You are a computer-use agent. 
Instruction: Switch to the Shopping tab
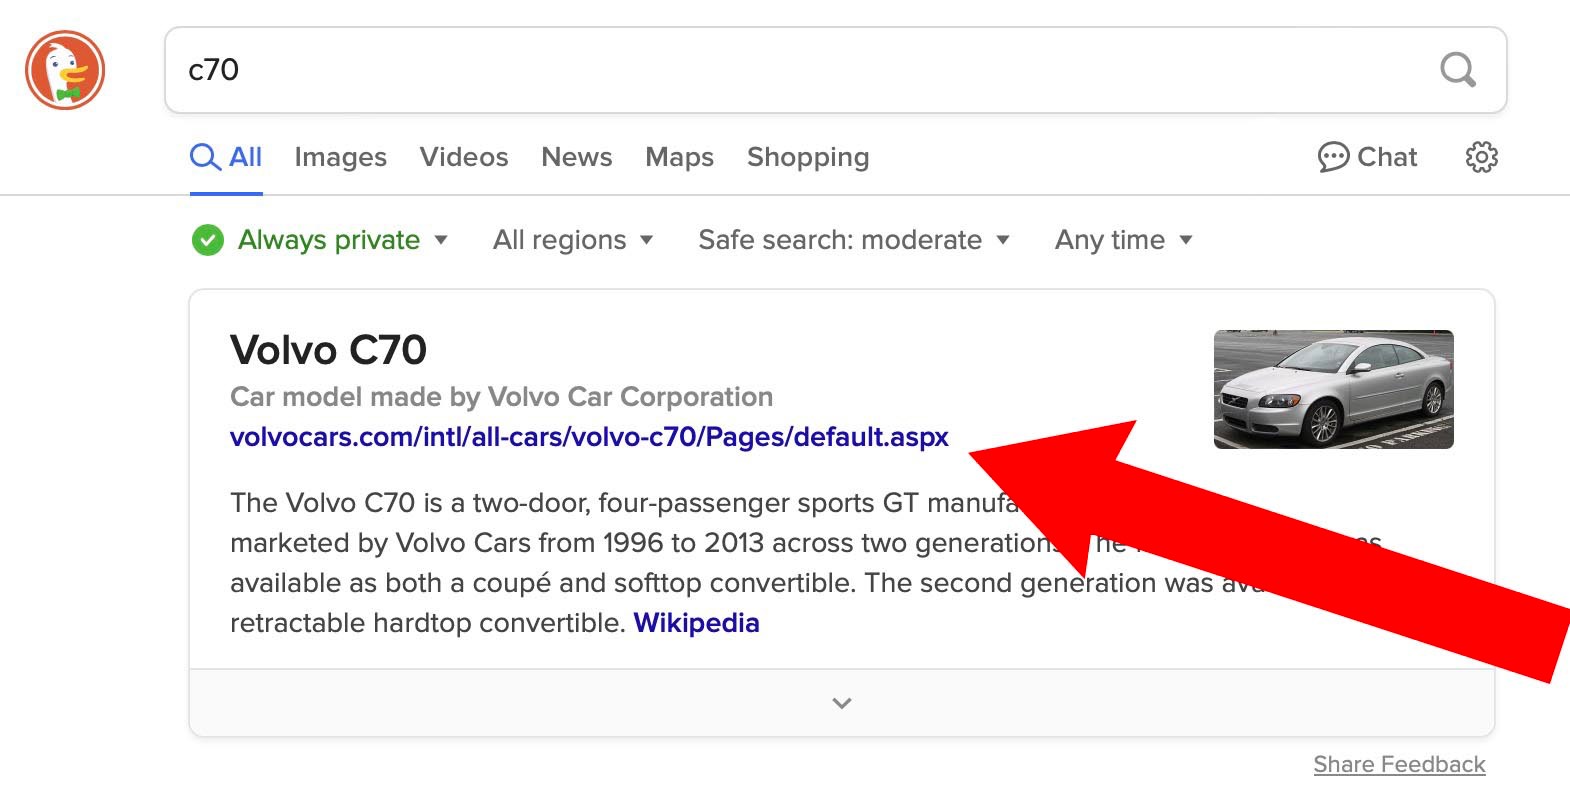[x=808, y=157]
